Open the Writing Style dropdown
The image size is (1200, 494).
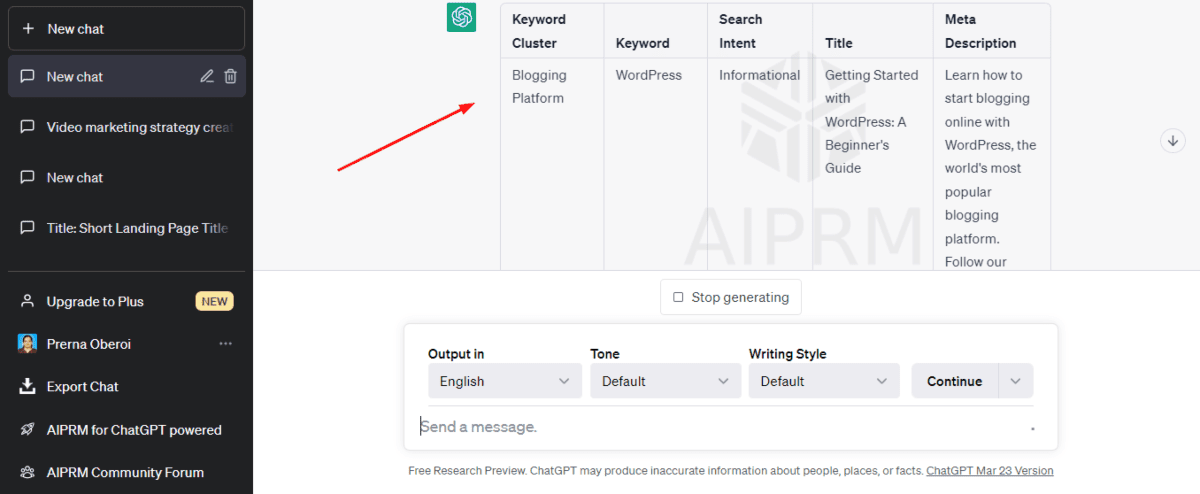[x=824, y=381]
